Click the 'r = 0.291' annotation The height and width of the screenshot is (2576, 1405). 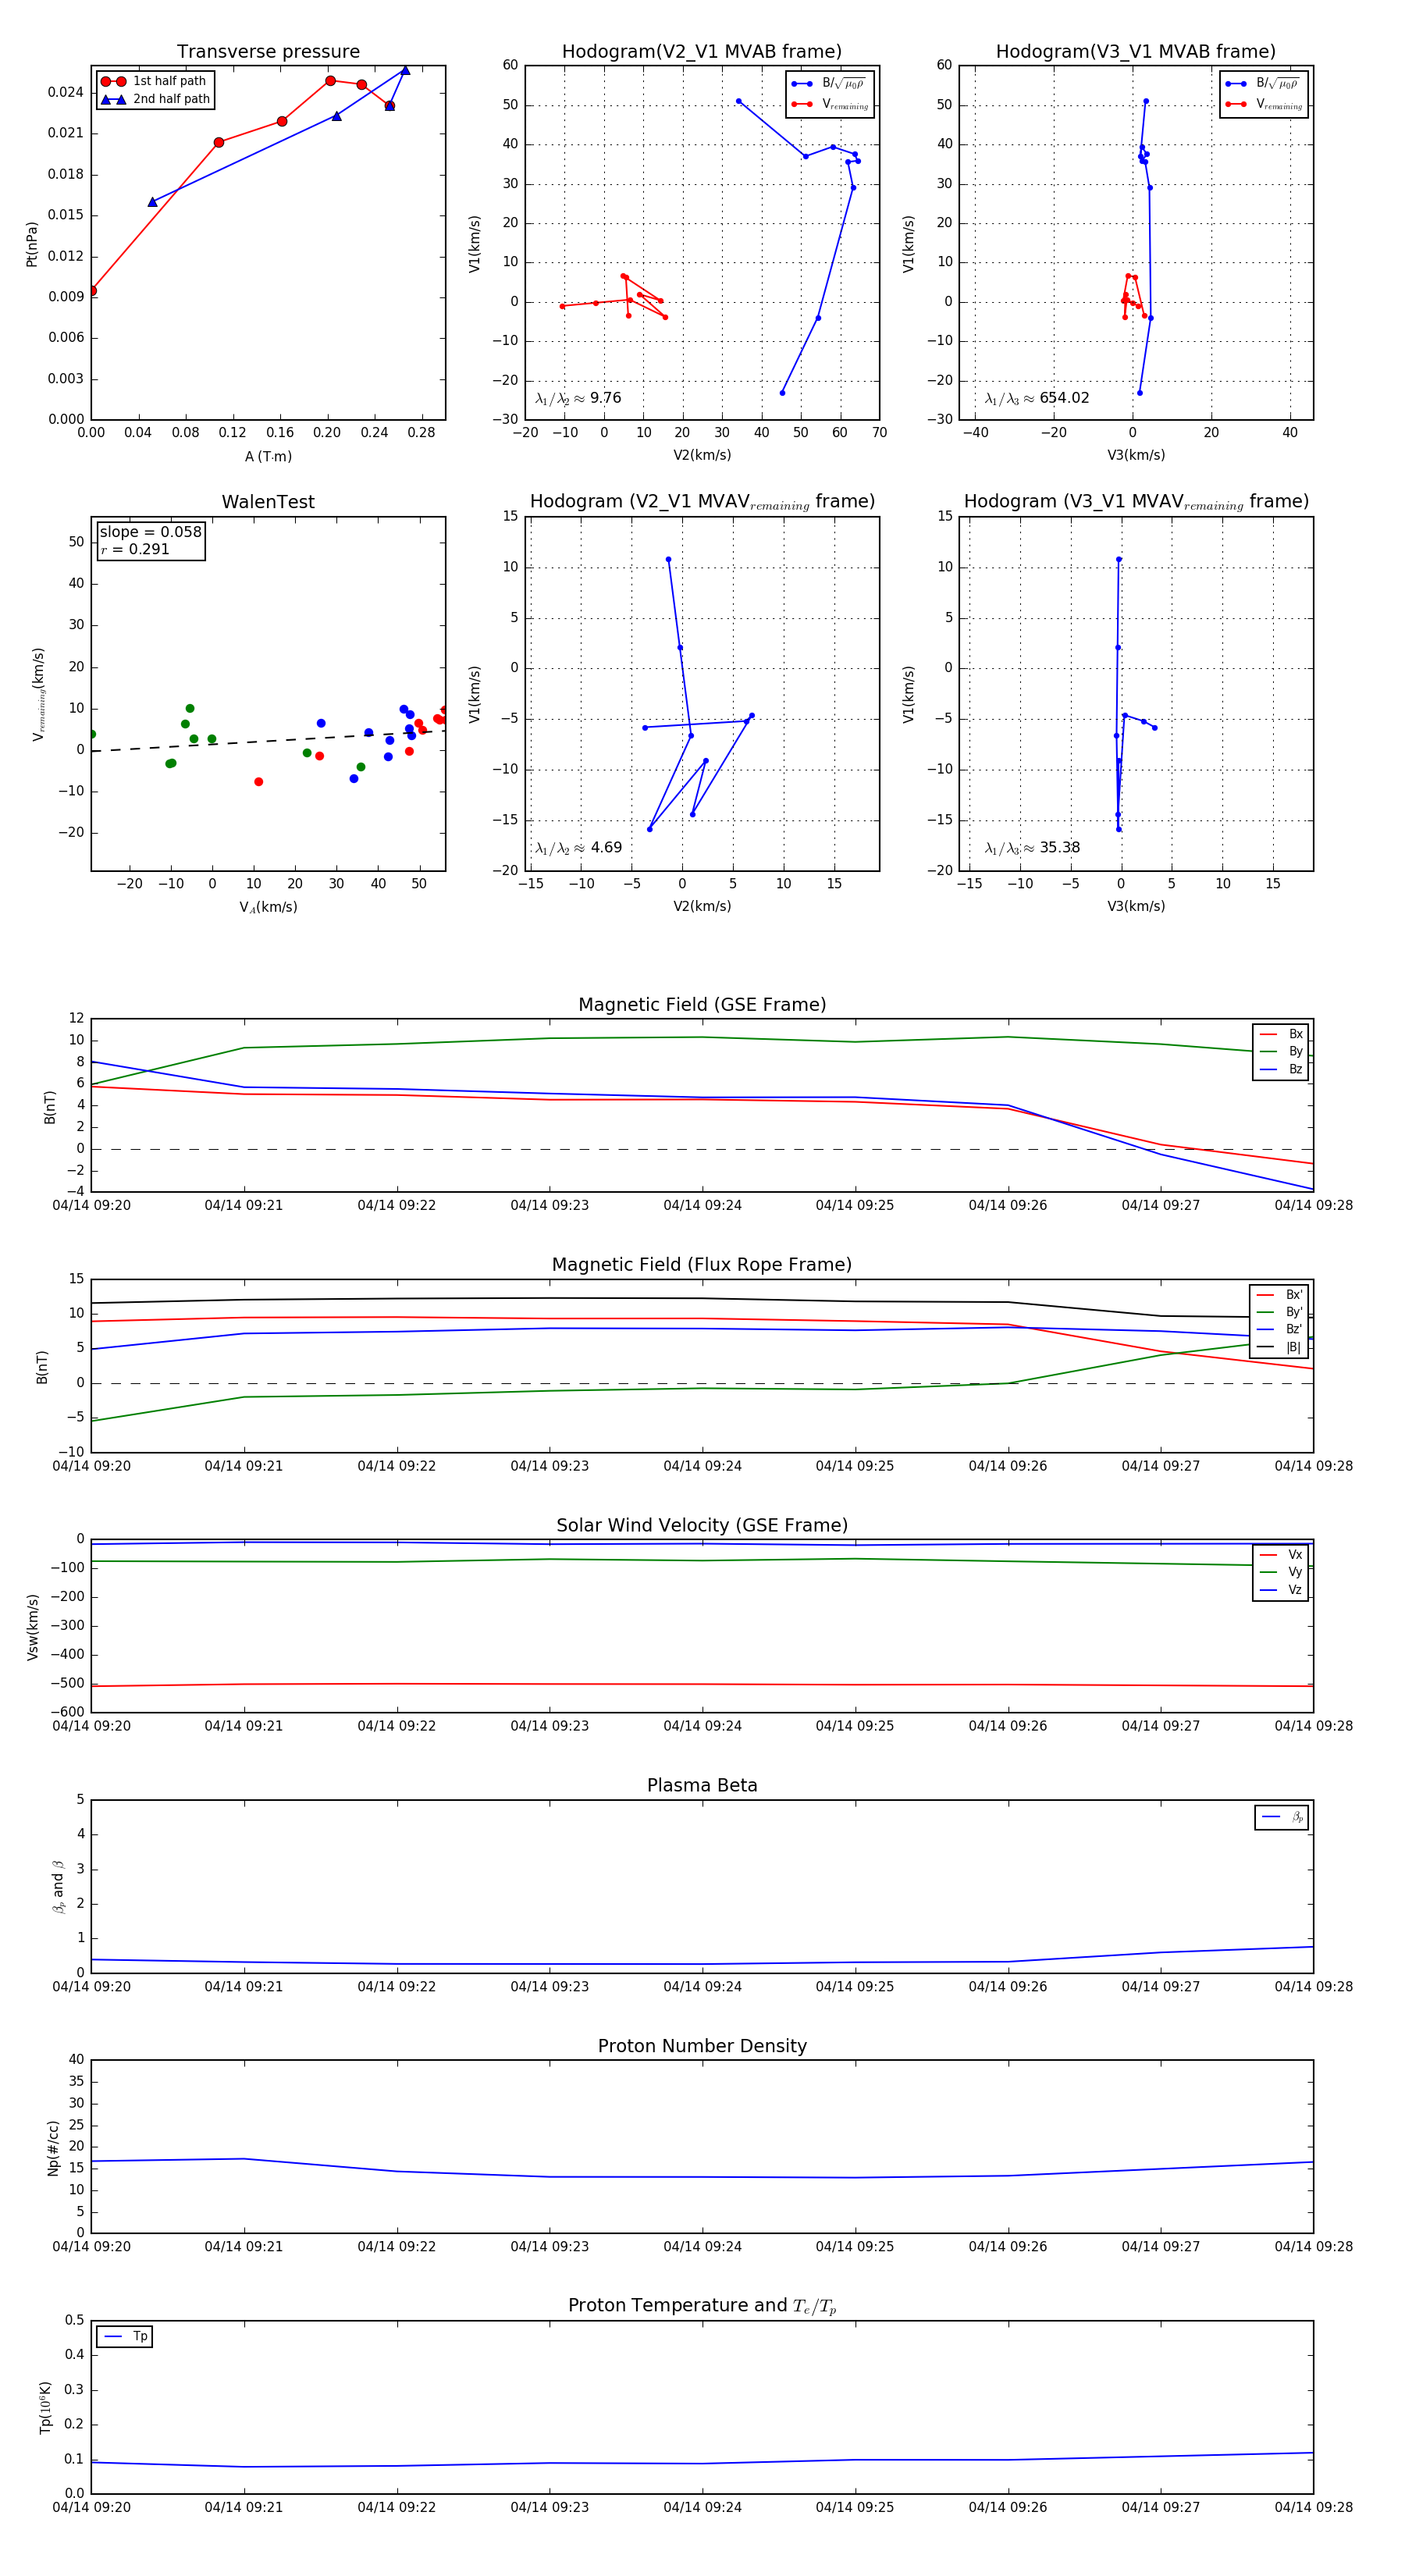click(x=135, y=549)
